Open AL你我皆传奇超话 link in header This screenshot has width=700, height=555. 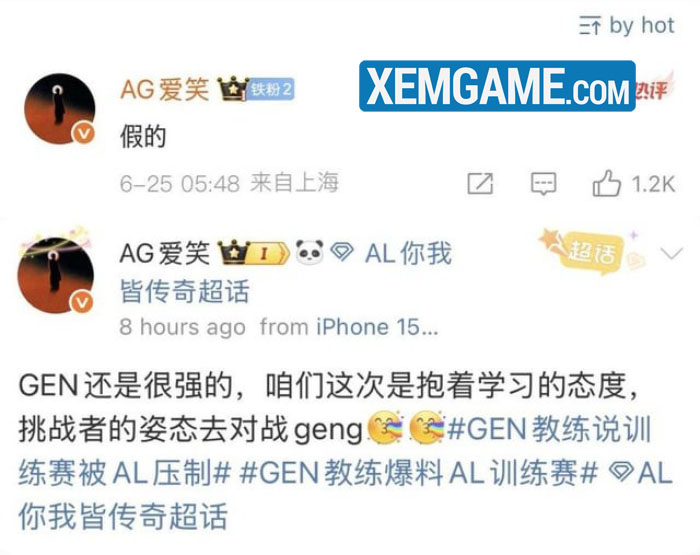[x=286, y=272]
